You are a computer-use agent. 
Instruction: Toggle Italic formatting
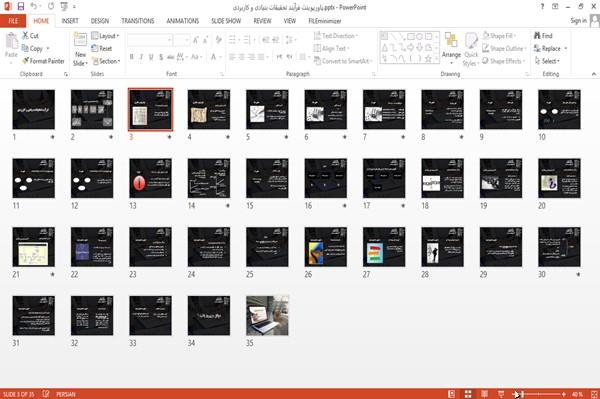[142, 57]
